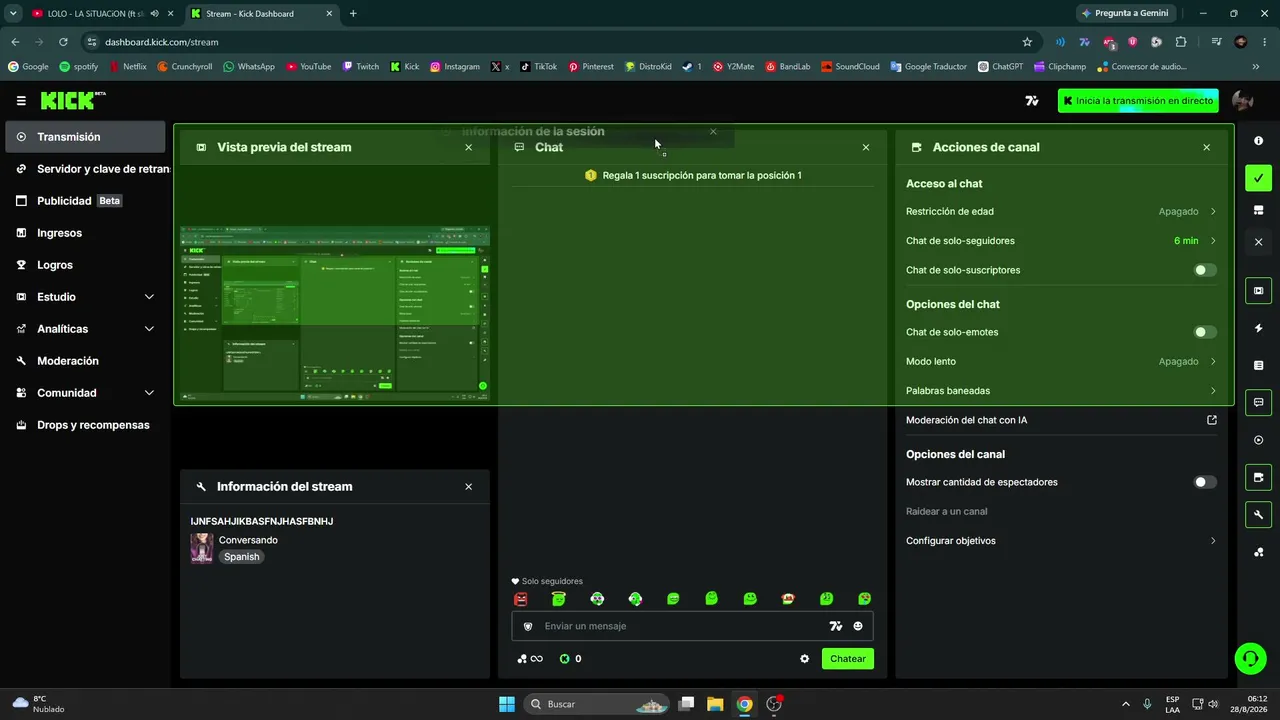Viewport: 1280px width, 720px height.
Task: Open Modo lento options
Action: click(1061, 361)
